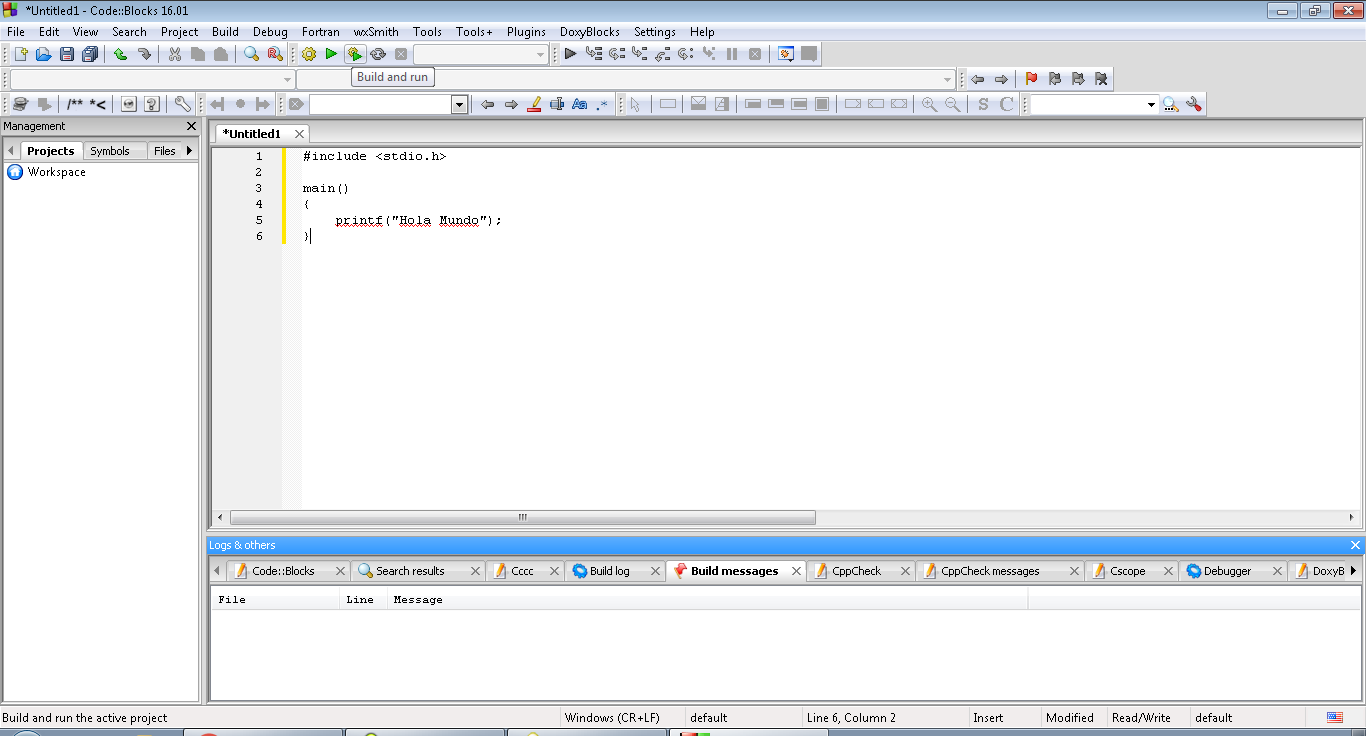Open the Build menu
This screenshot has width=1366, height=736.
coord(225,32)
